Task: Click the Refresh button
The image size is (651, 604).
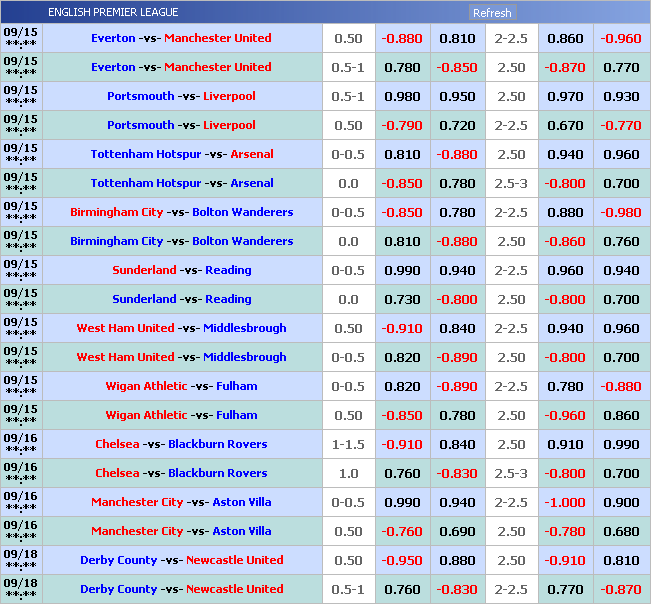Action: (x=491, y=13)
